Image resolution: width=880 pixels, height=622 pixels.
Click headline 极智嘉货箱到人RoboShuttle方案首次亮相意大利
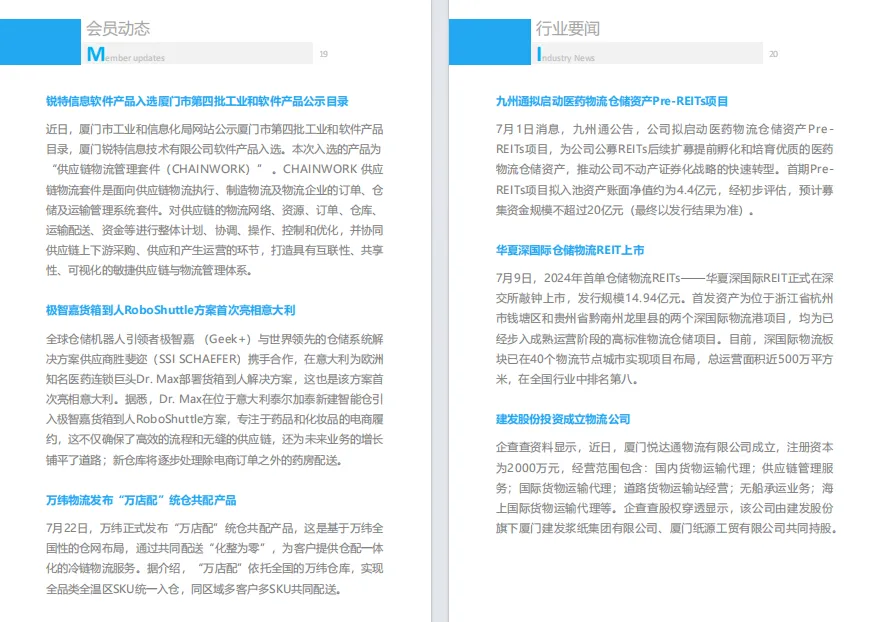[x=171, y=310]
